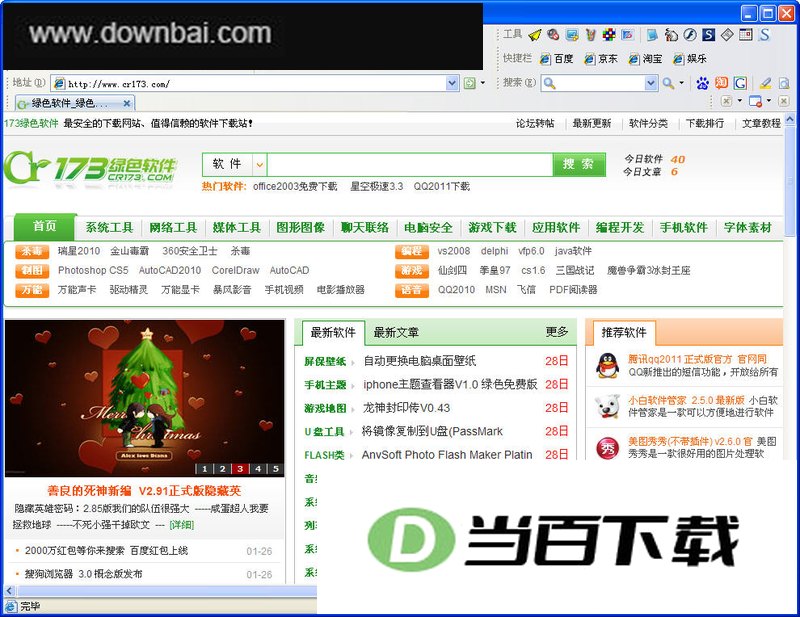
Task: Click the highlighter icon in search bar
Action: (765, 83)
